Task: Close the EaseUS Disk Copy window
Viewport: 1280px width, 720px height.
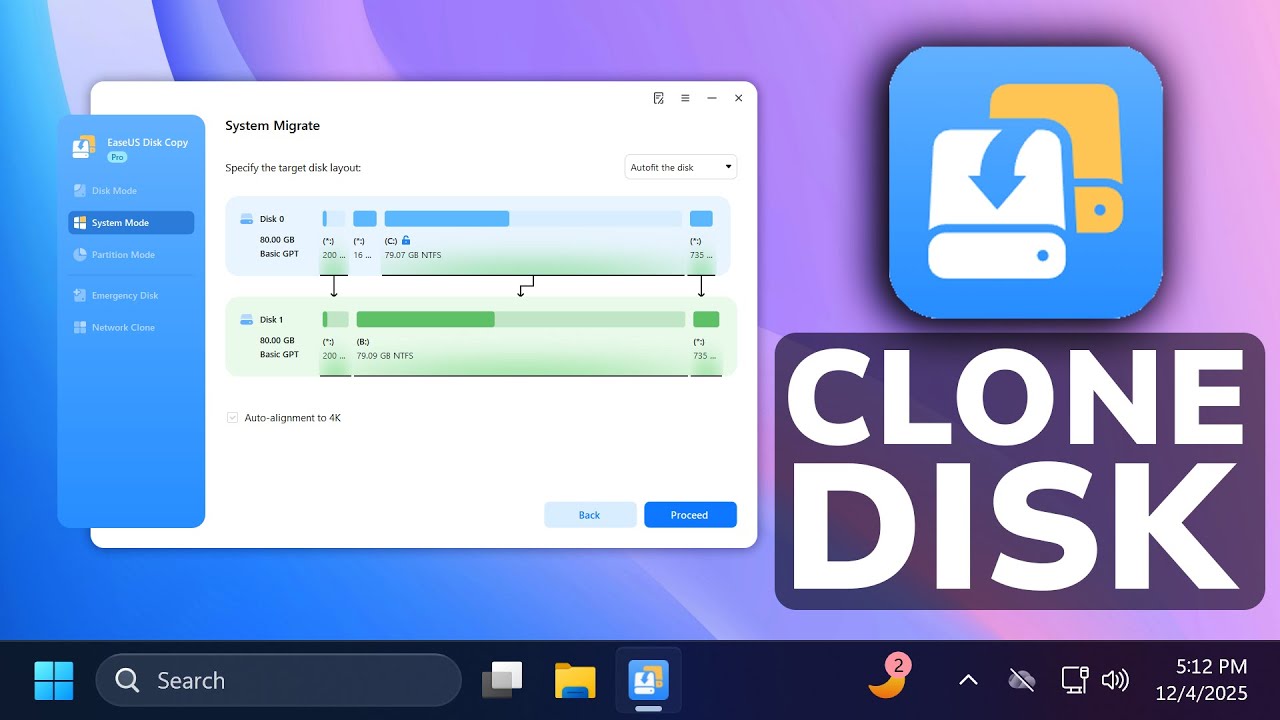Action: pyautogui.click(x=738, y=98)
